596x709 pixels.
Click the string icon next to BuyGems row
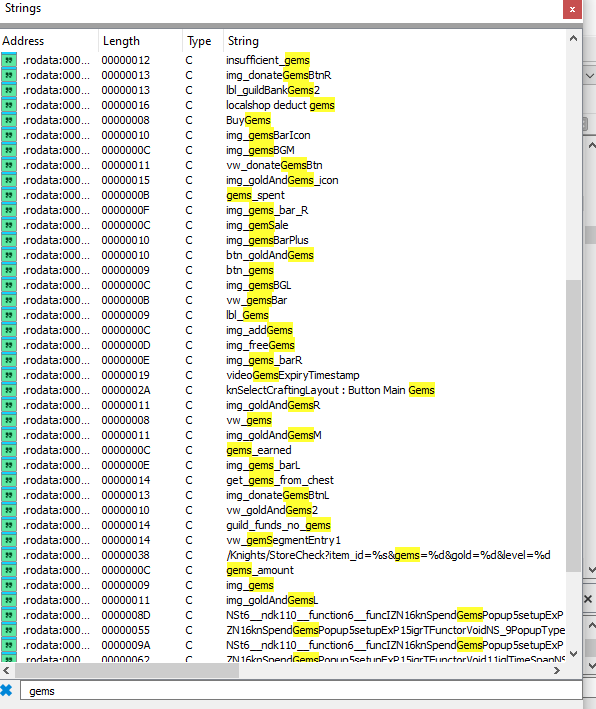[9, 120]
